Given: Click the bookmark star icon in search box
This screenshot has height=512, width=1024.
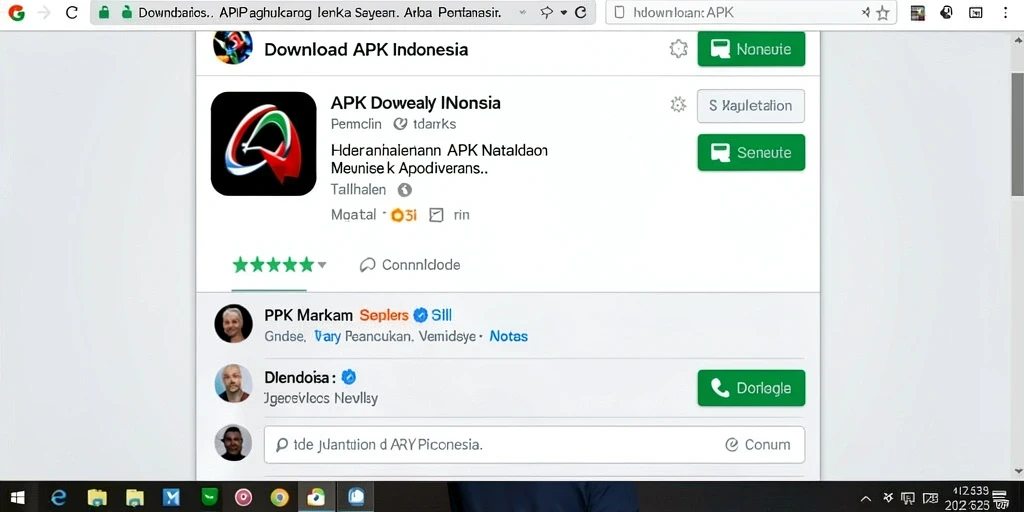Looking at the screenshot, I should 882,12.
